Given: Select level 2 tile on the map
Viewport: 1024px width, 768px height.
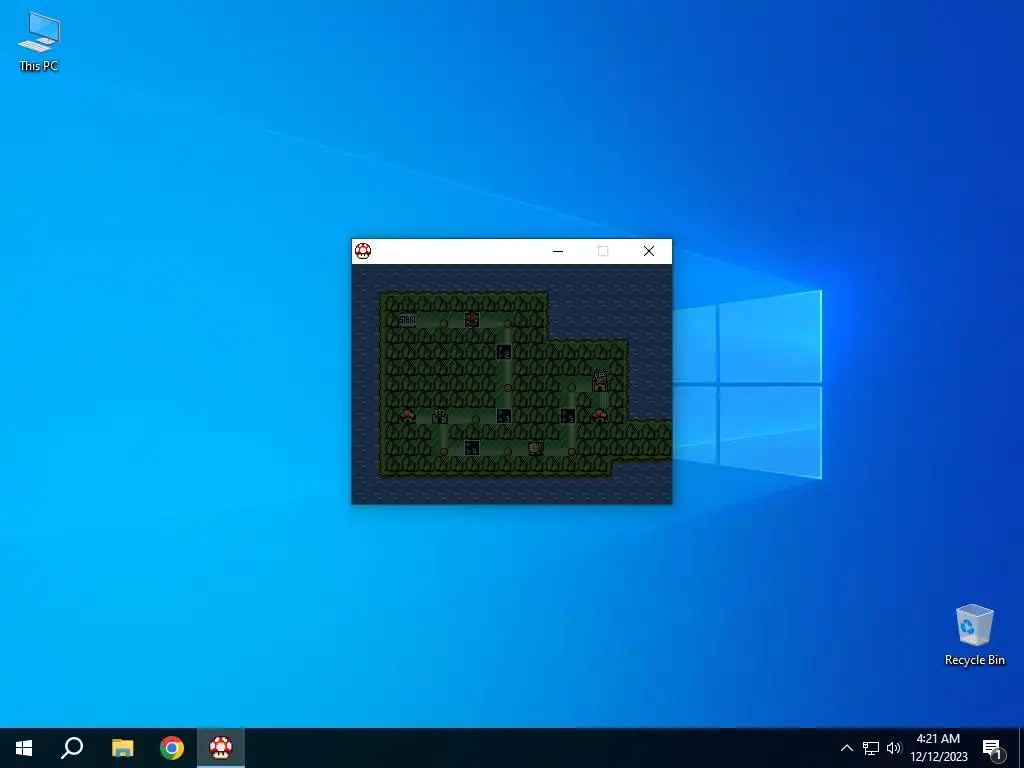Looking at the screenshot, I should coord(504,352).
